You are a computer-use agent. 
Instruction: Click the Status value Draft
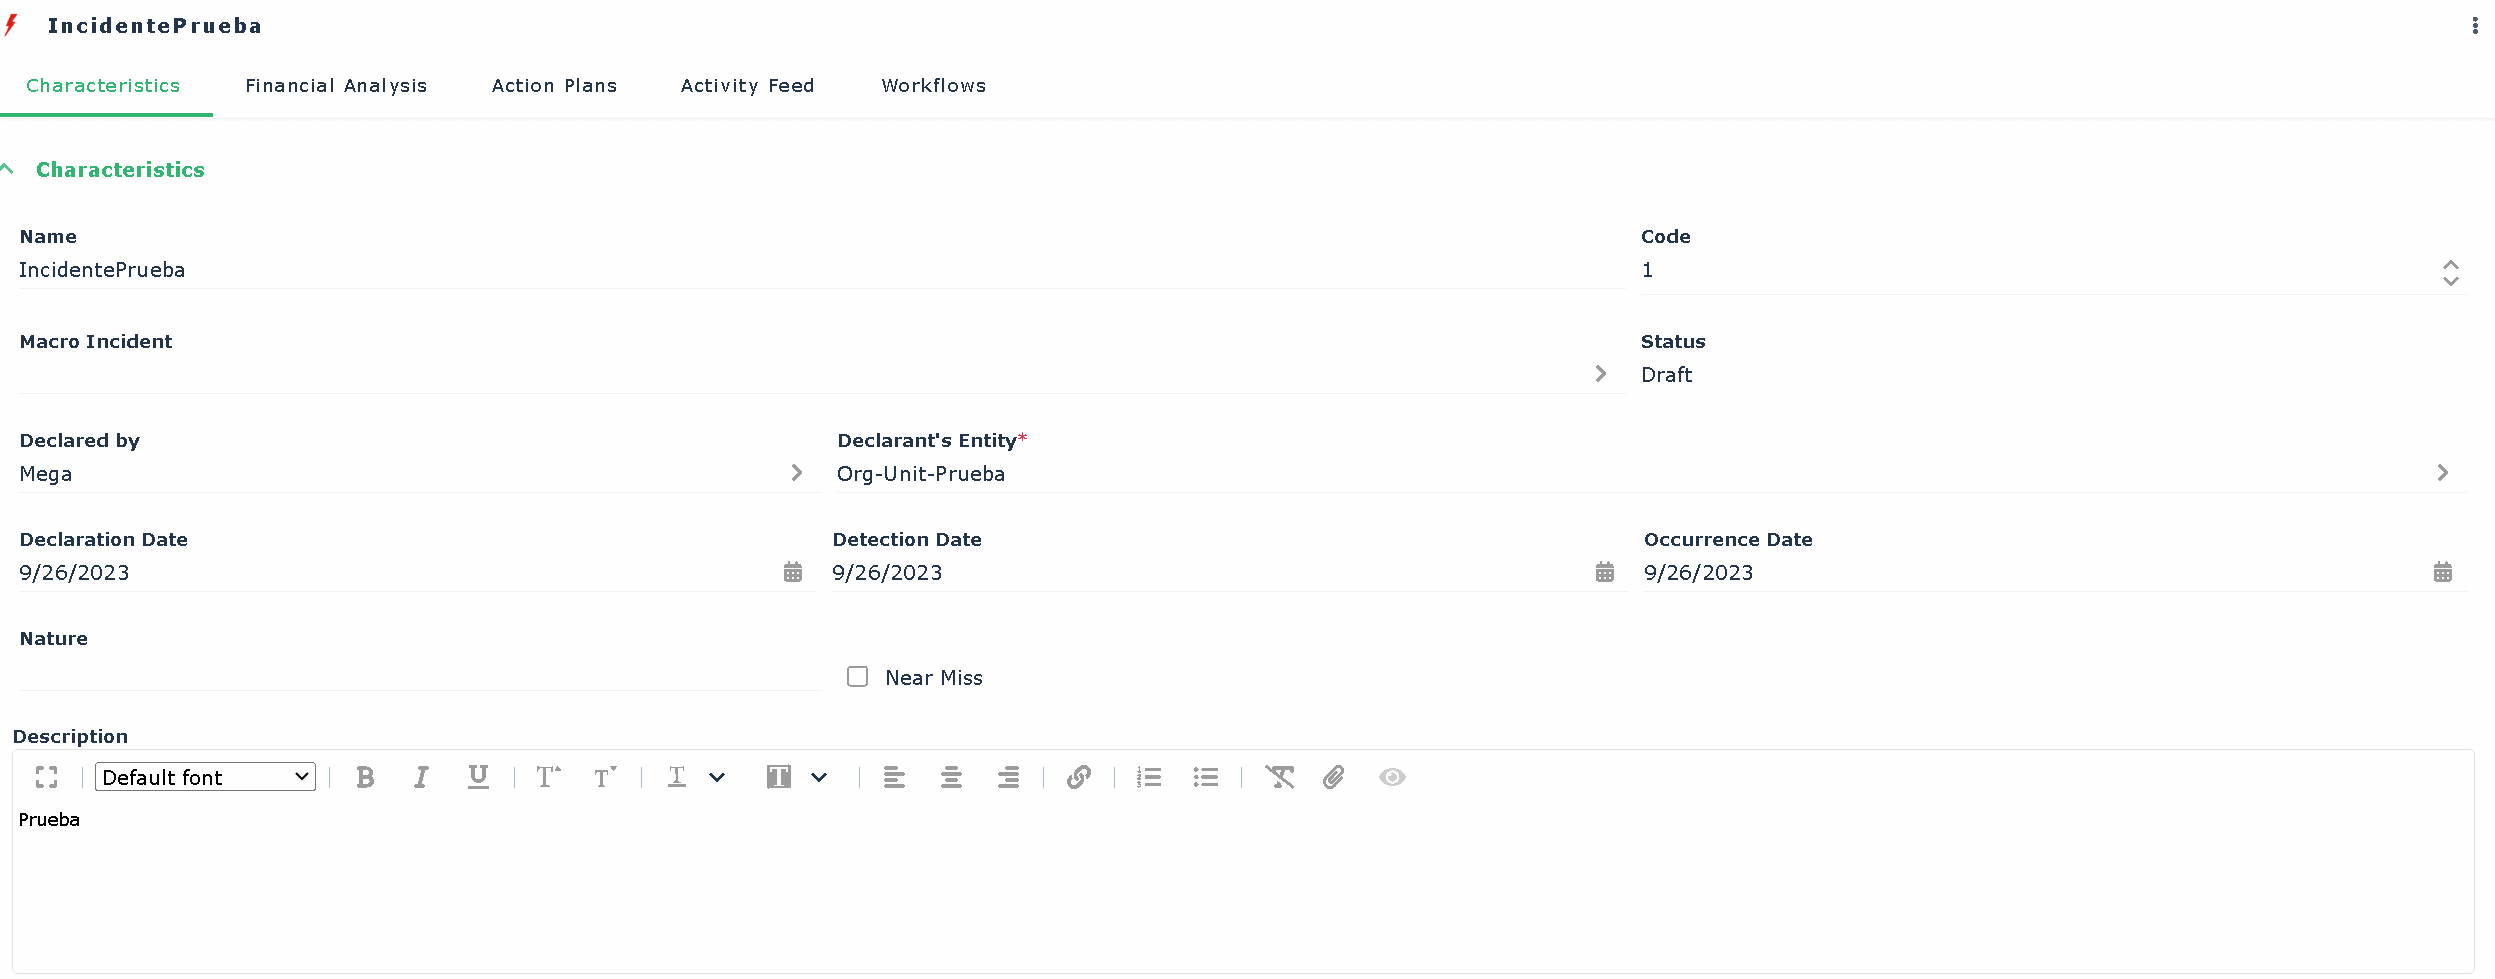1667,375
